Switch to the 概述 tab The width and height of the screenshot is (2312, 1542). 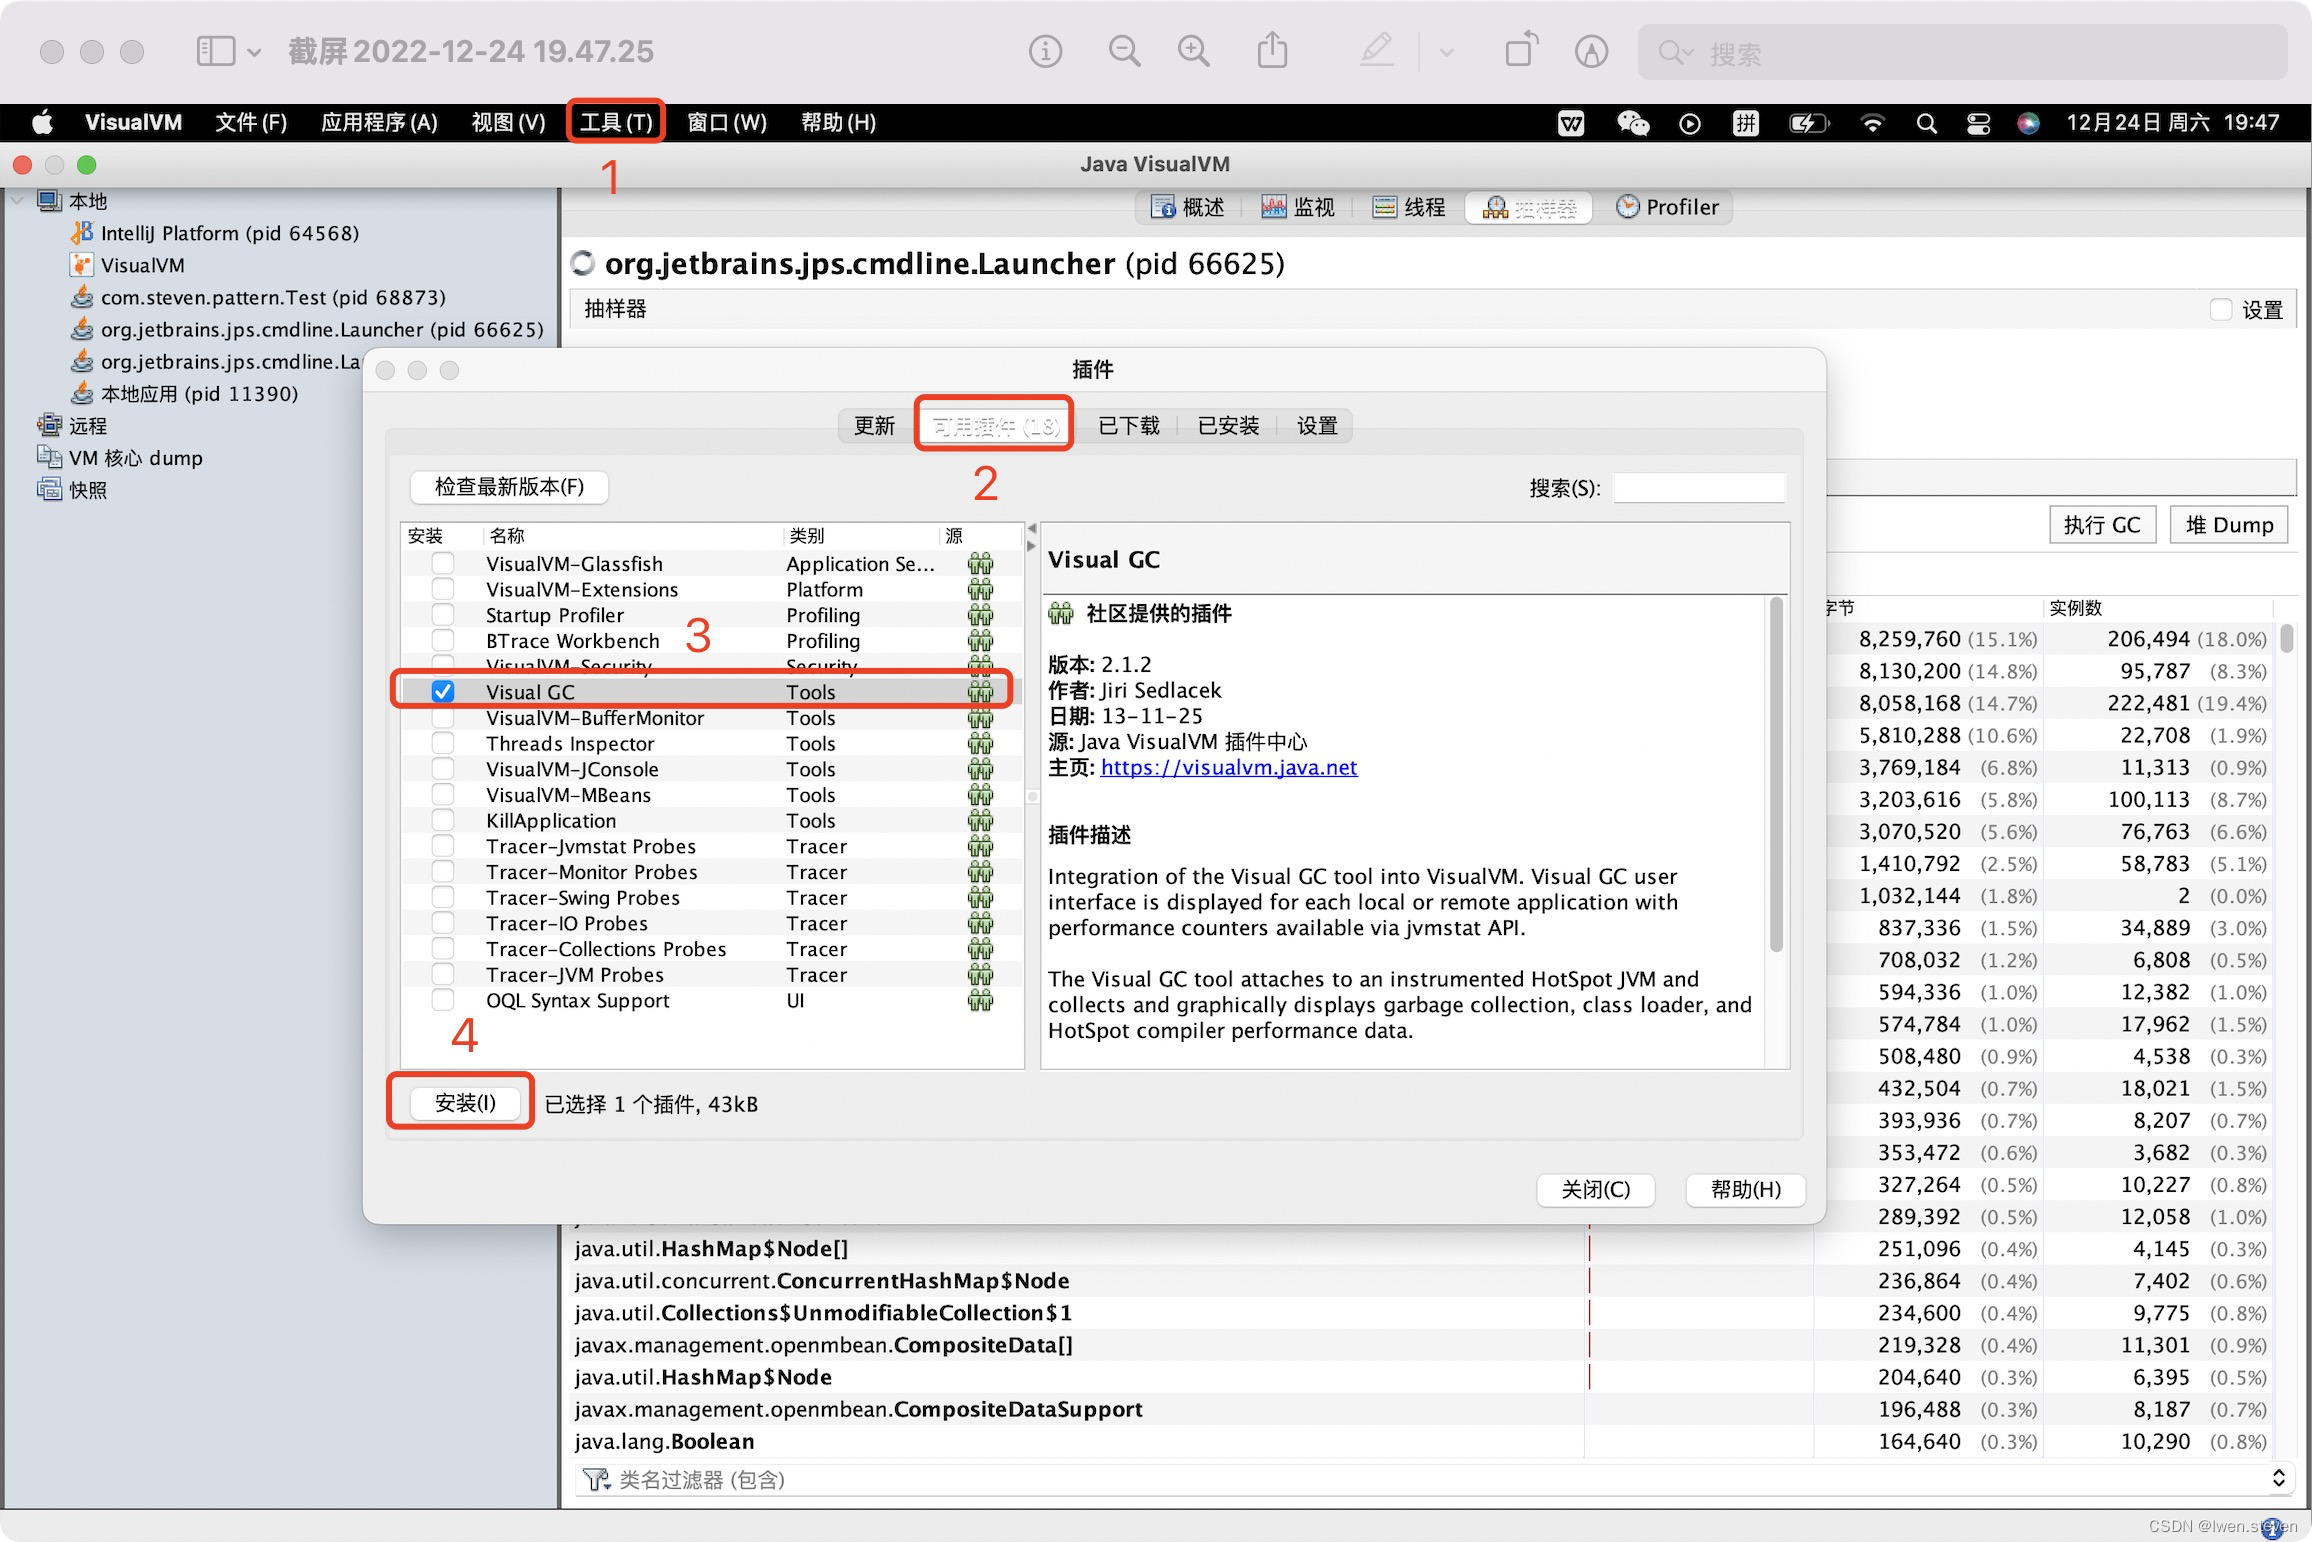(1187, 207)
